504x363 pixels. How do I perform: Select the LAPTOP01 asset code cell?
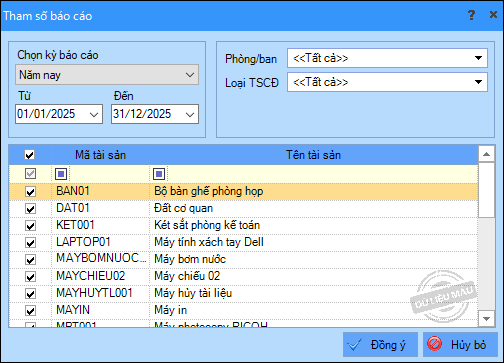pyautogui.click(x=100, y=242)
